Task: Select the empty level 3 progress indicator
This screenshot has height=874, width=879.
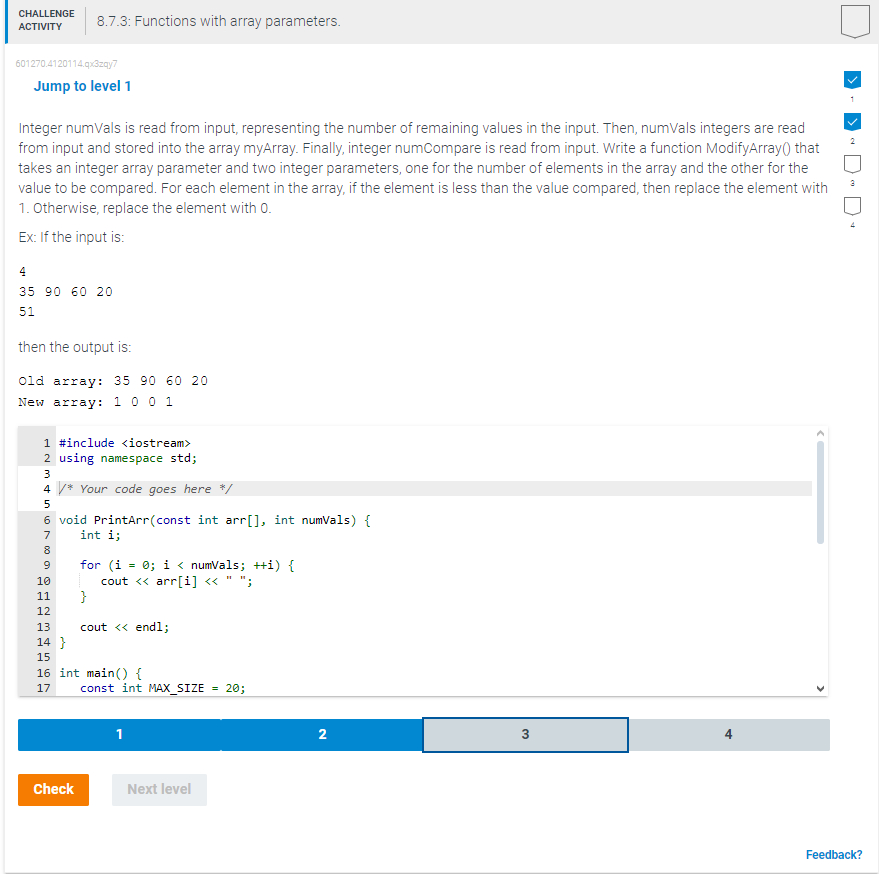Action: click(x=852, y=164)
